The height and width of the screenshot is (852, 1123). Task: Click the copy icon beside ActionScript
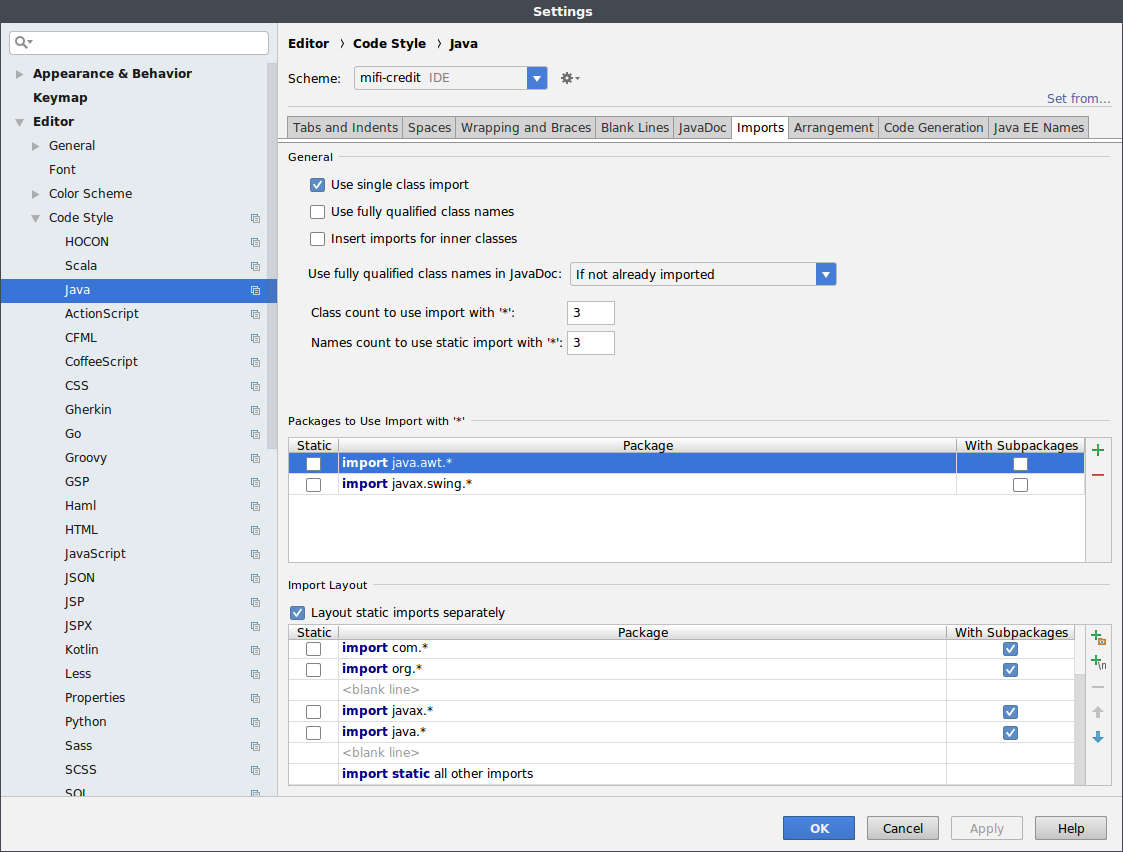[255, 314]
